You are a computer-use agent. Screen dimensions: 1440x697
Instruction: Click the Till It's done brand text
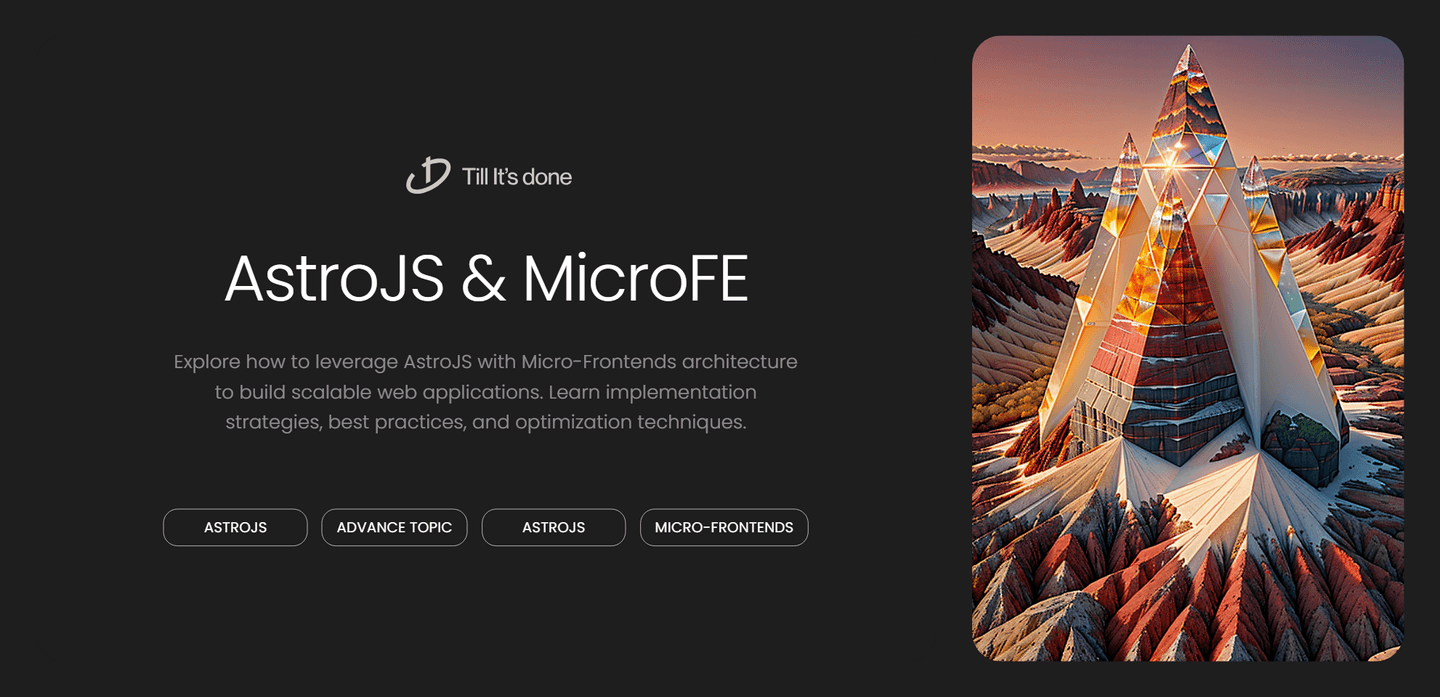517,177
